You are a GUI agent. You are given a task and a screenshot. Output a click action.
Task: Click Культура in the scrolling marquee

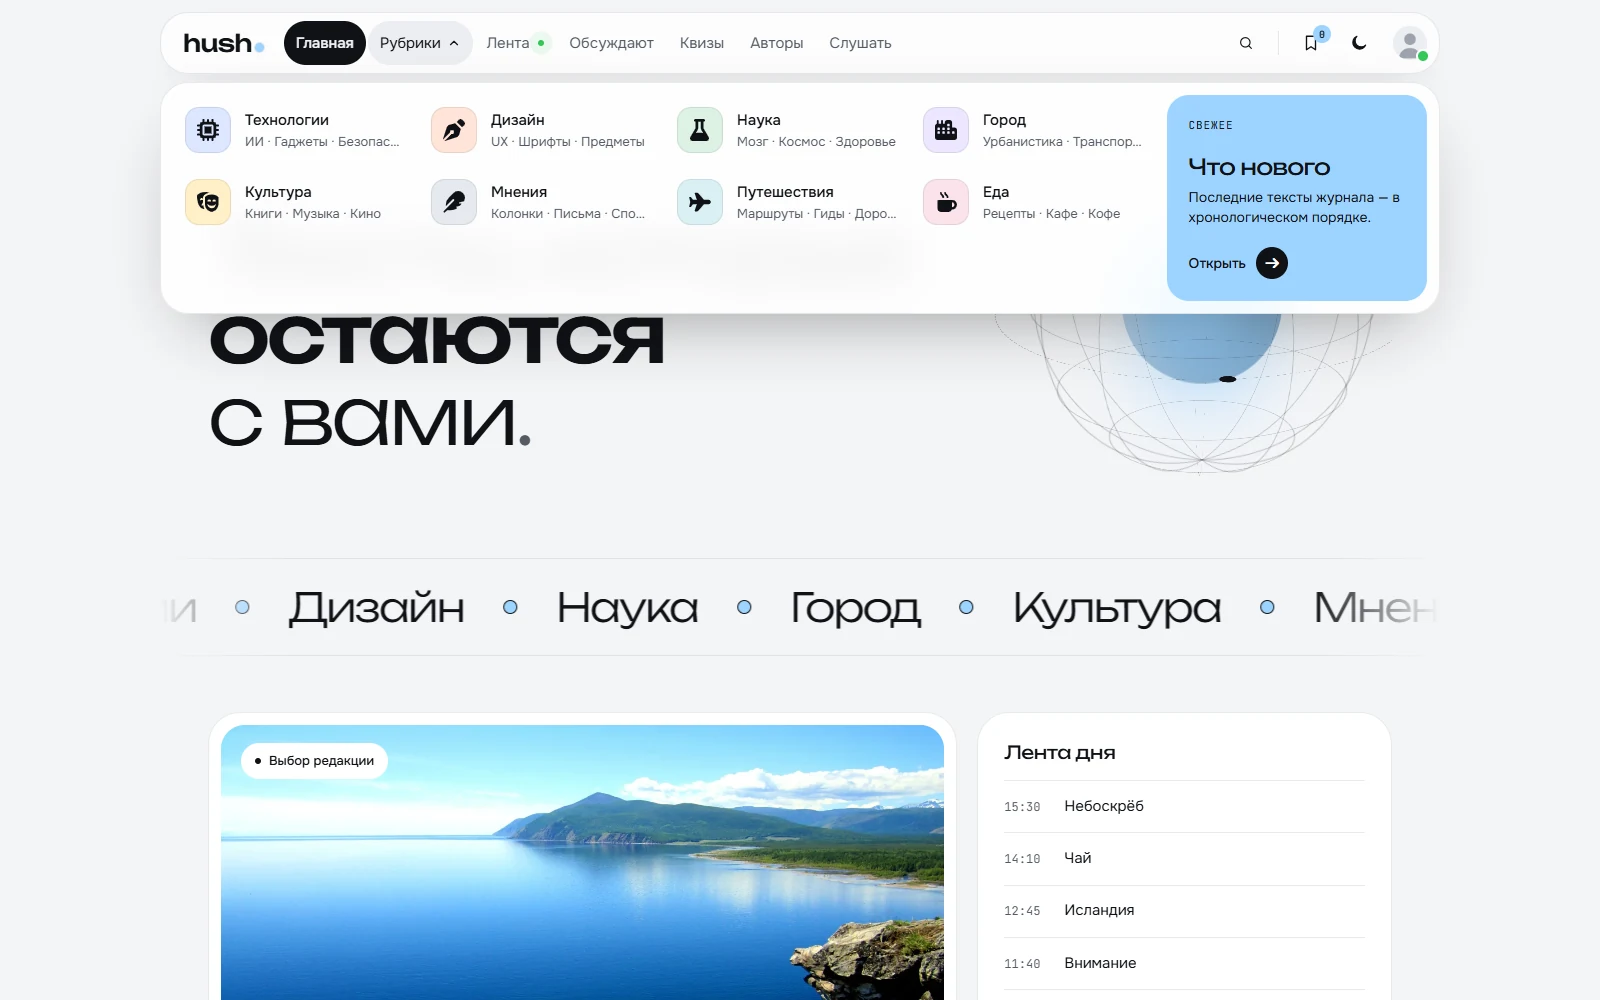pyautogui.click(x=1117, y=608)
